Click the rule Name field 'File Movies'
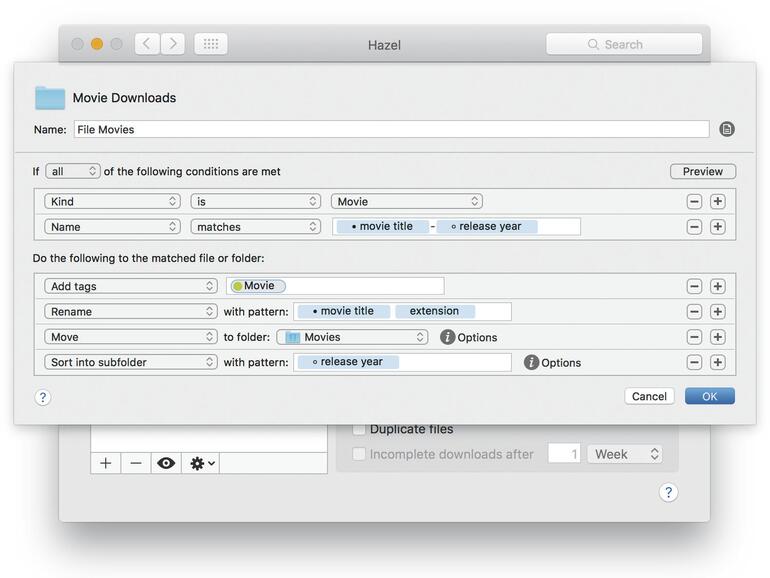Viewport: 770px width, 578px height. coord(391,129)
